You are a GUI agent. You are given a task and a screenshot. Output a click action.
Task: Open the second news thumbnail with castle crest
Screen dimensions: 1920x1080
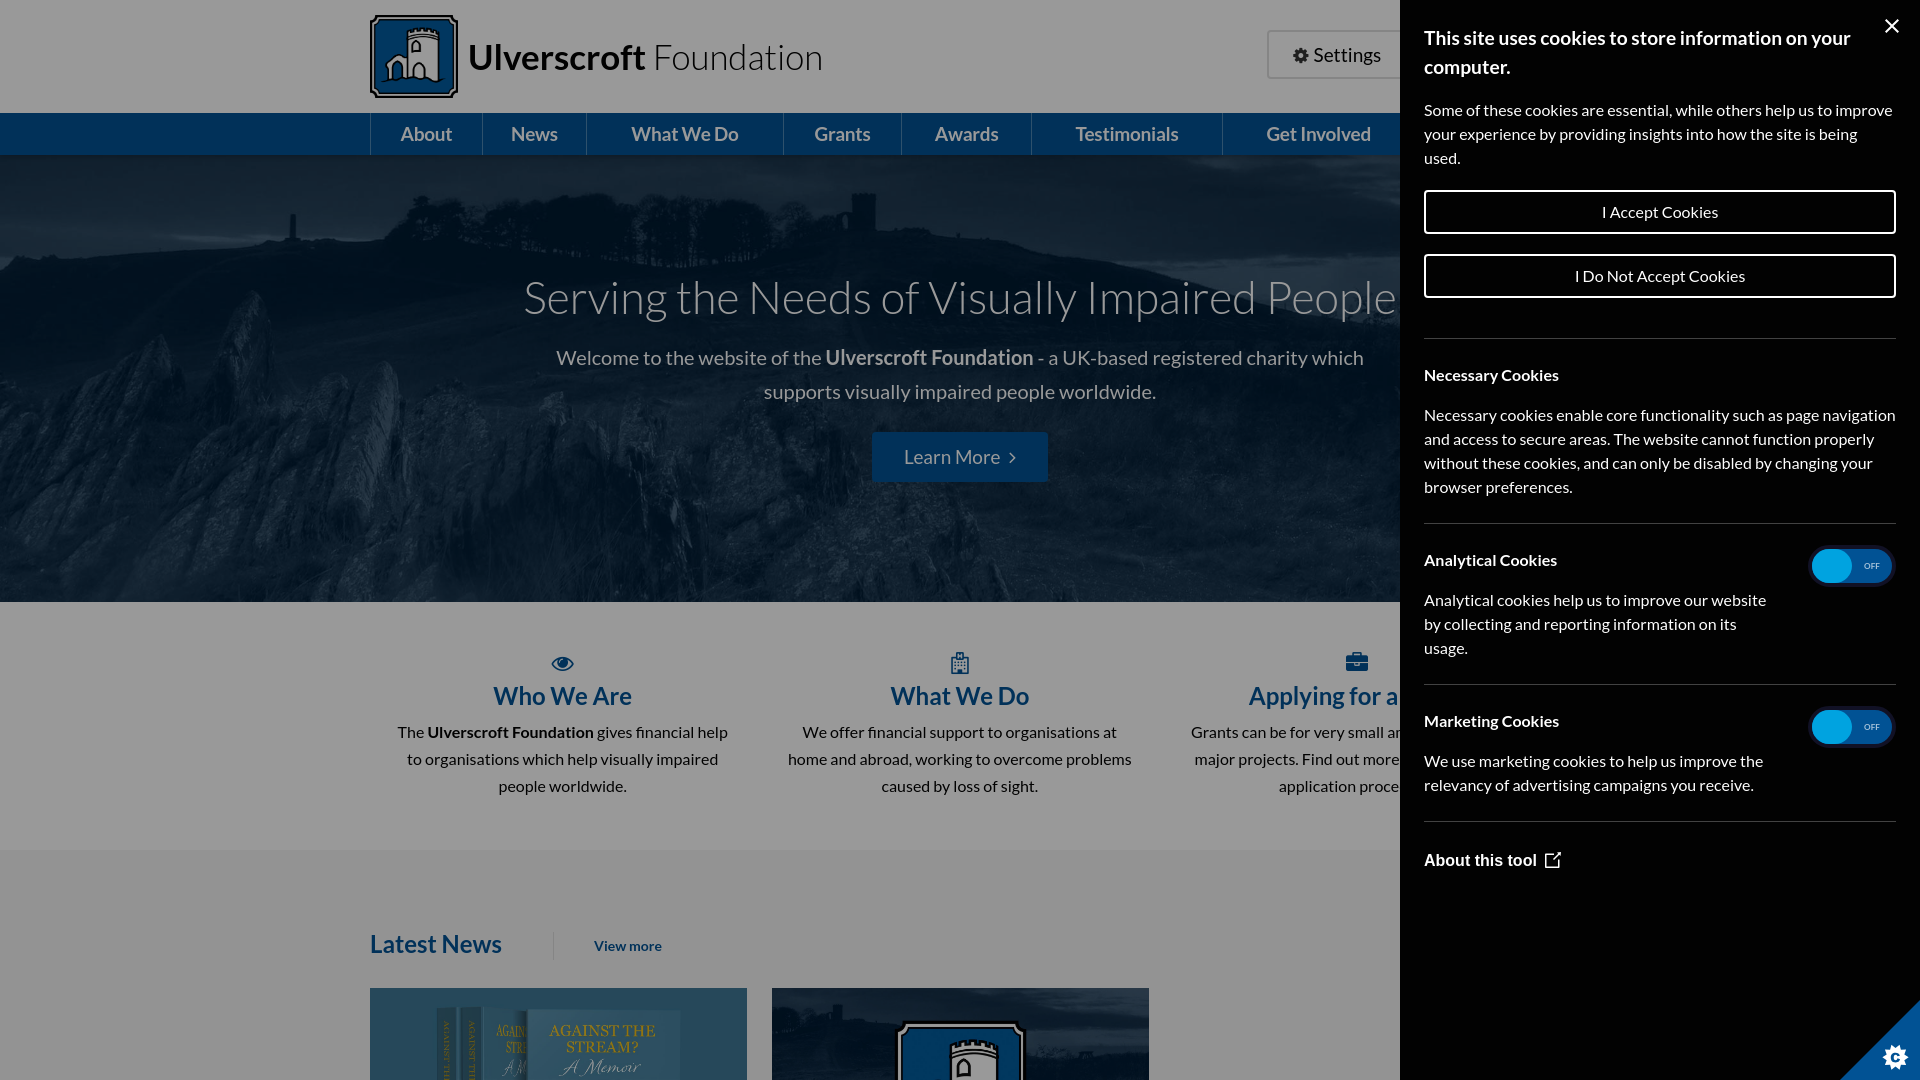tap(960, 1034)
